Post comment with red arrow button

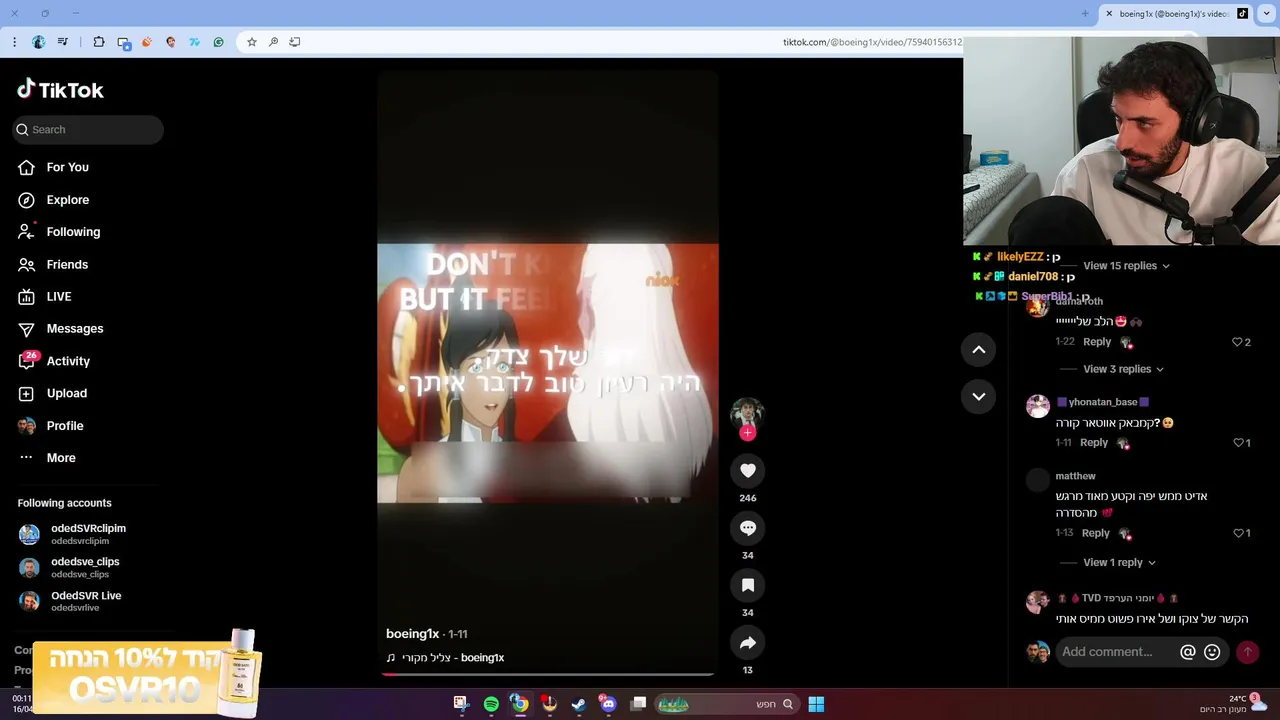(1247, 652)
